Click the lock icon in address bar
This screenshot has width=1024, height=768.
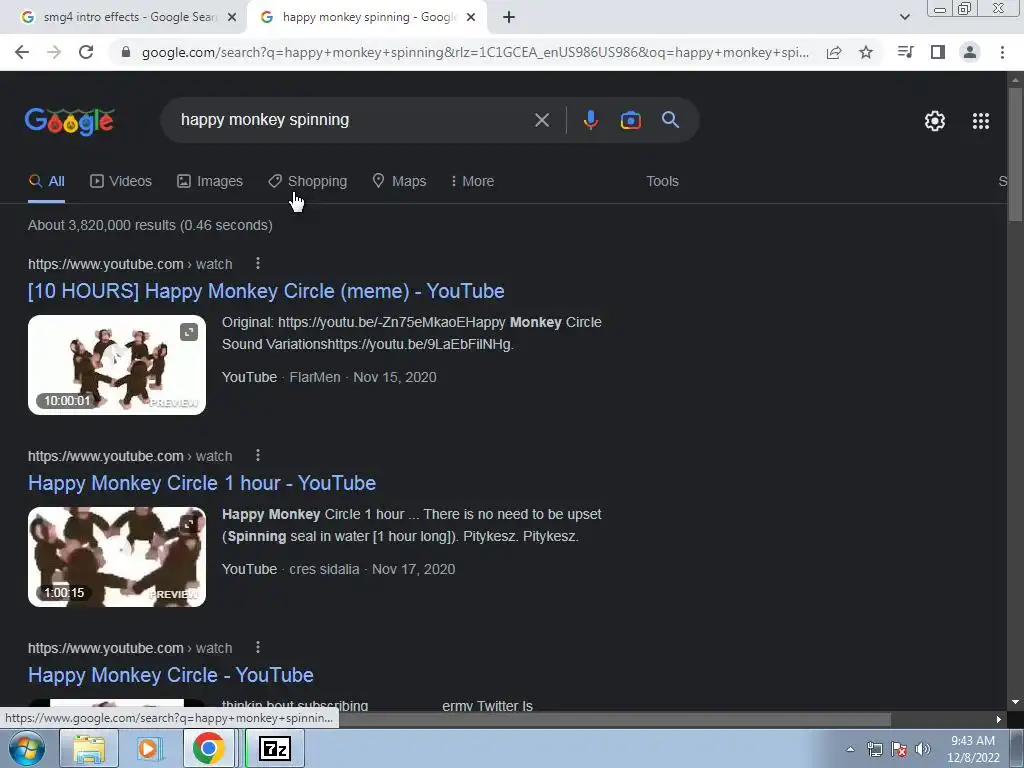[126, 52]
